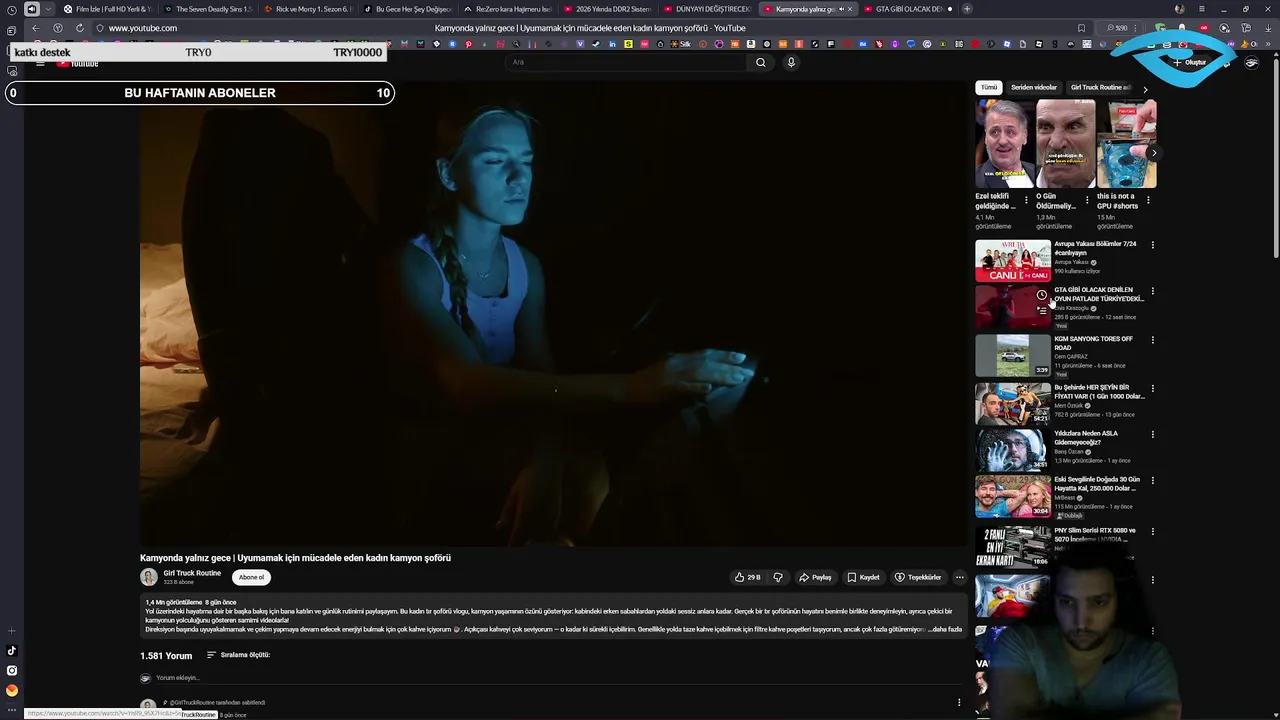Select the Tümü filter chip

pyautogui.click(x=988, y=88)
